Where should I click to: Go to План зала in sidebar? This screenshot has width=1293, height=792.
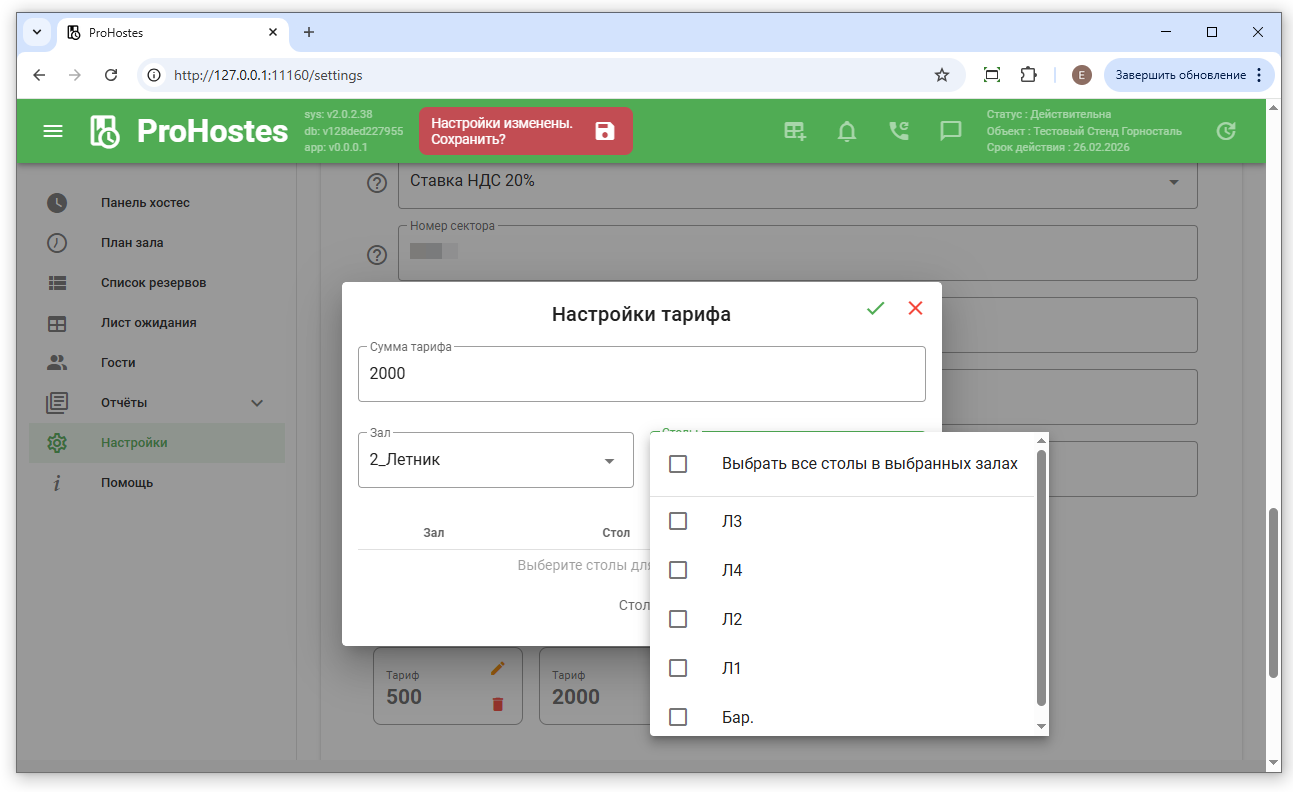coord(132,243)
